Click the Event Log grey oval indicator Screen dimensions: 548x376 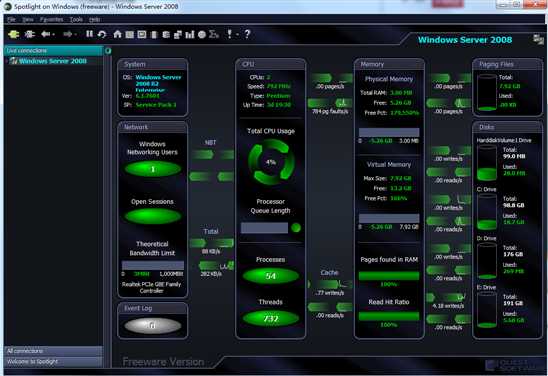coord(152,325)
